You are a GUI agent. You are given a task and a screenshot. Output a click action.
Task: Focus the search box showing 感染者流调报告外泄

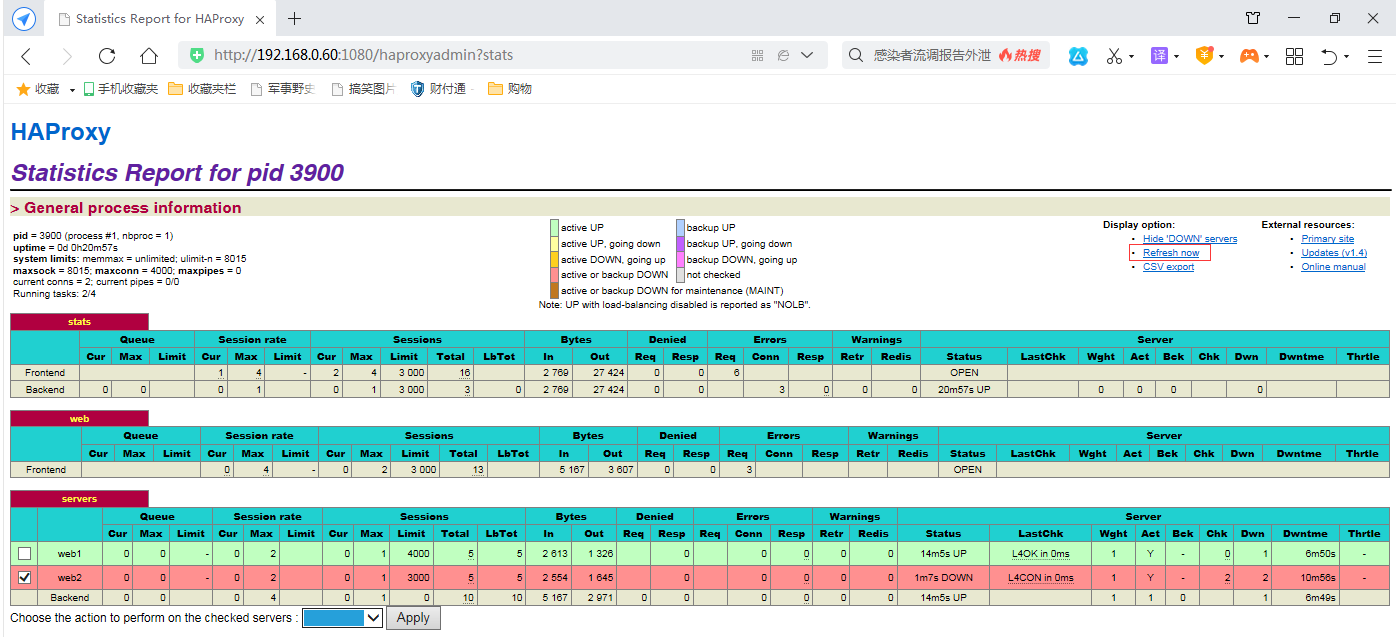point(932,56)
